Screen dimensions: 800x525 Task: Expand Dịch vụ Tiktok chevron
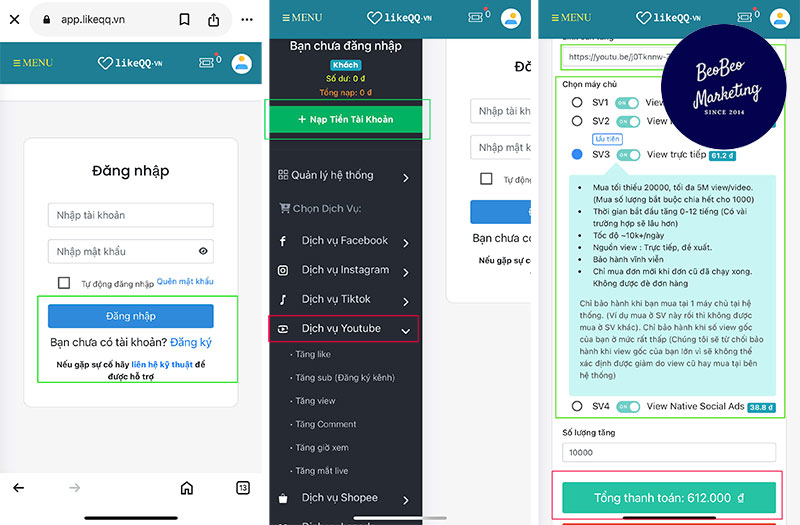(x=406, y=302)
